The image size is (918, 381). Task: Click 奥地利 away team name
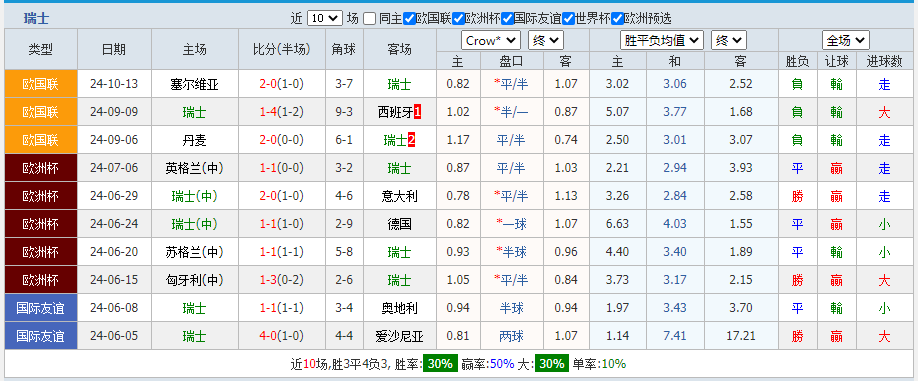click(x=399, y=308)
